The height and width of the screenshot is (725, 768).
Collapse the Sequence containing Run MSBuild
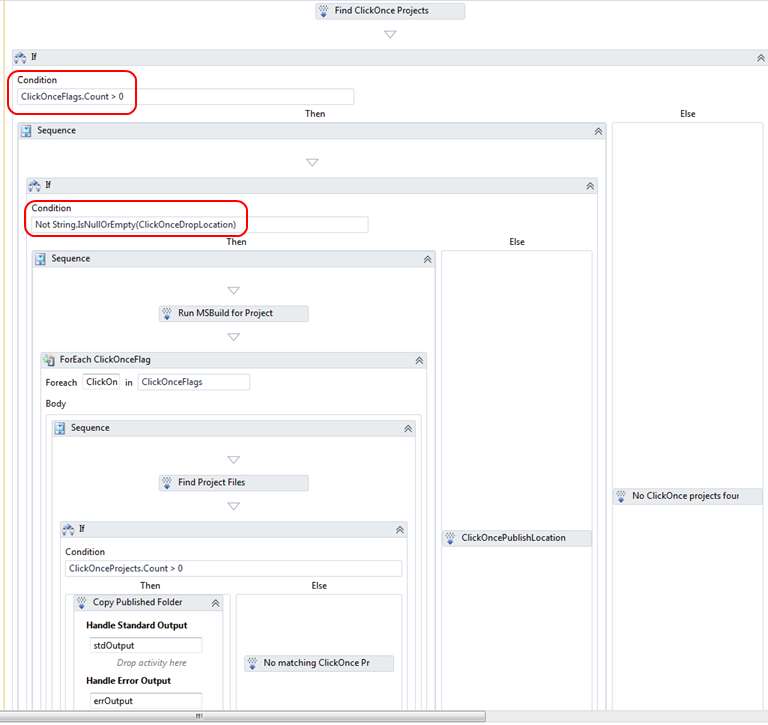(427, 259)
